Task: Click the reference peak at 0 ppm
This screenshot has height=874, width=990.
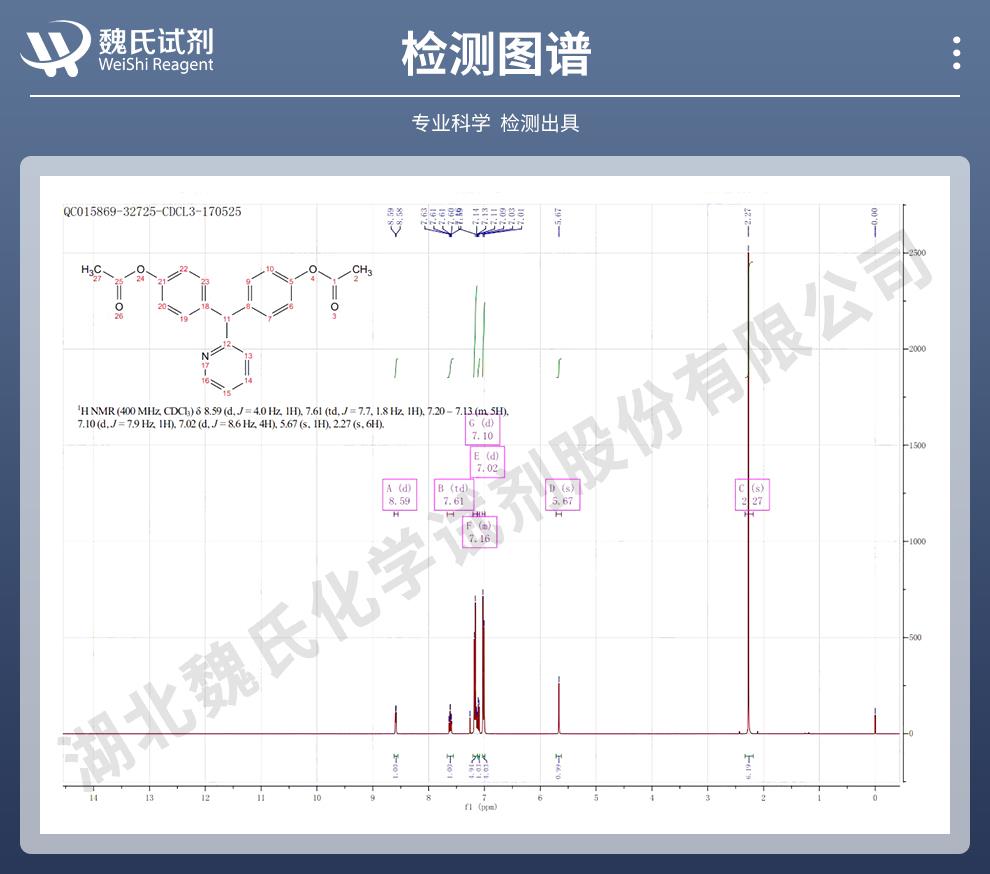Action: pos(874,721)
